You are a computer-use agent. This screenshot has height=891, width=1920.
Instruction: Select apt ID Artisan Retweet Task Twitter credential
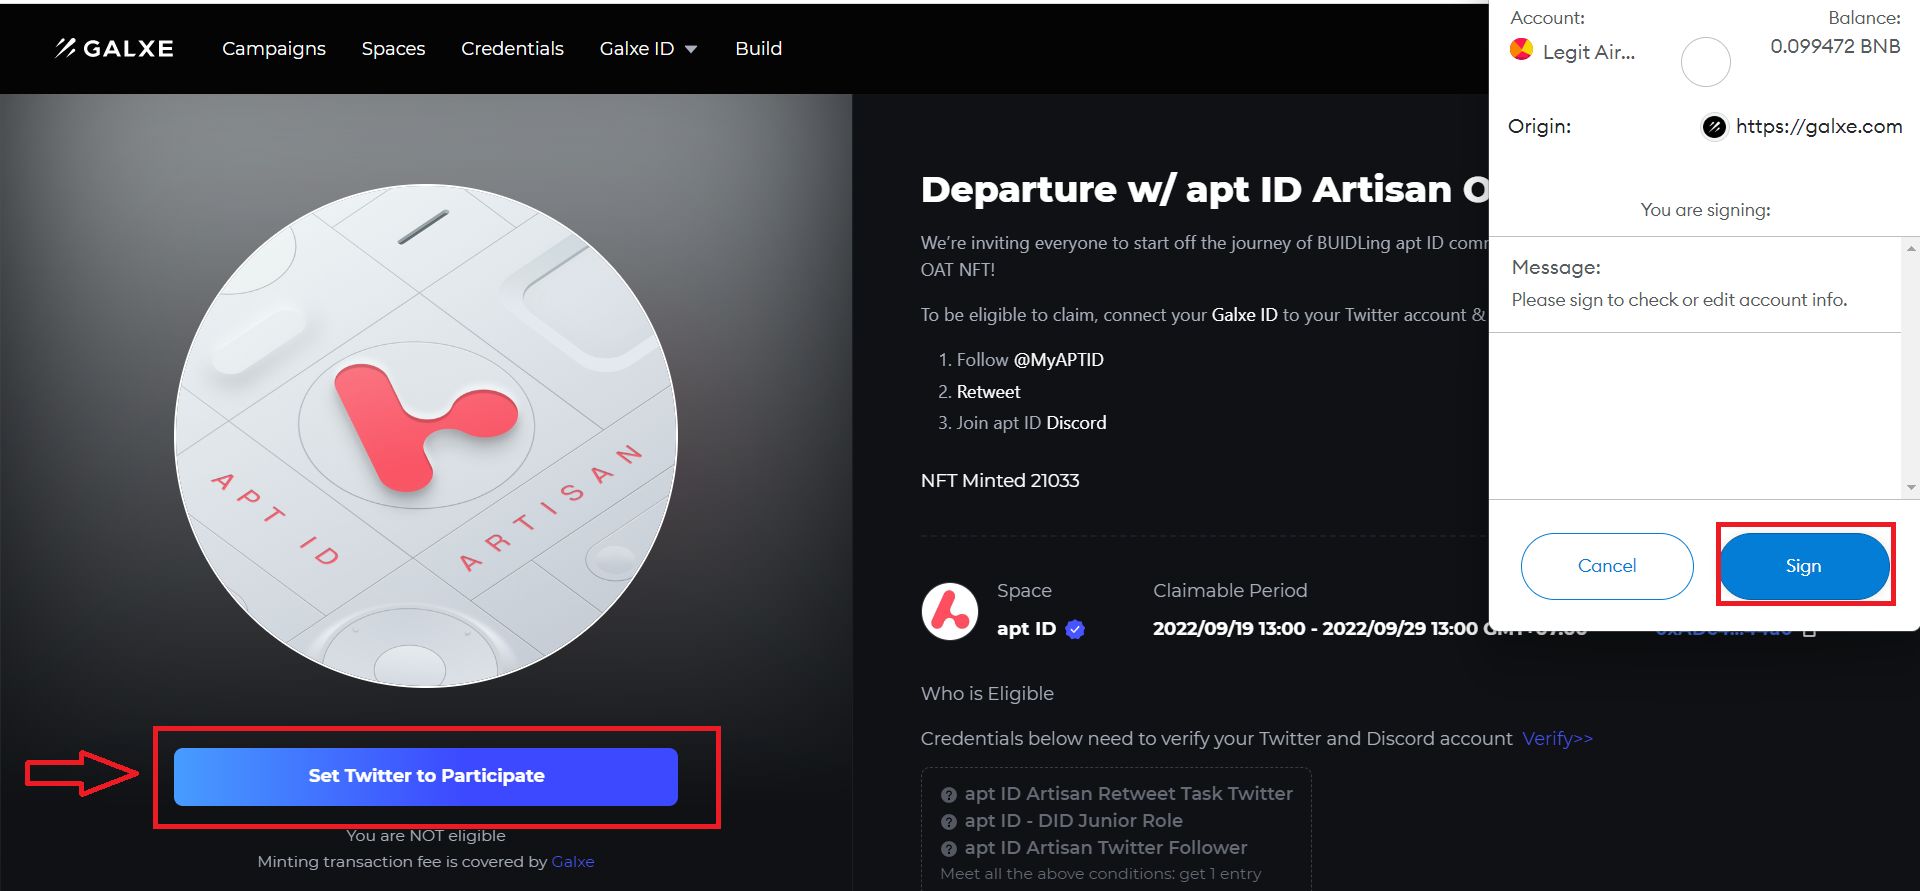pos(1128,793)
